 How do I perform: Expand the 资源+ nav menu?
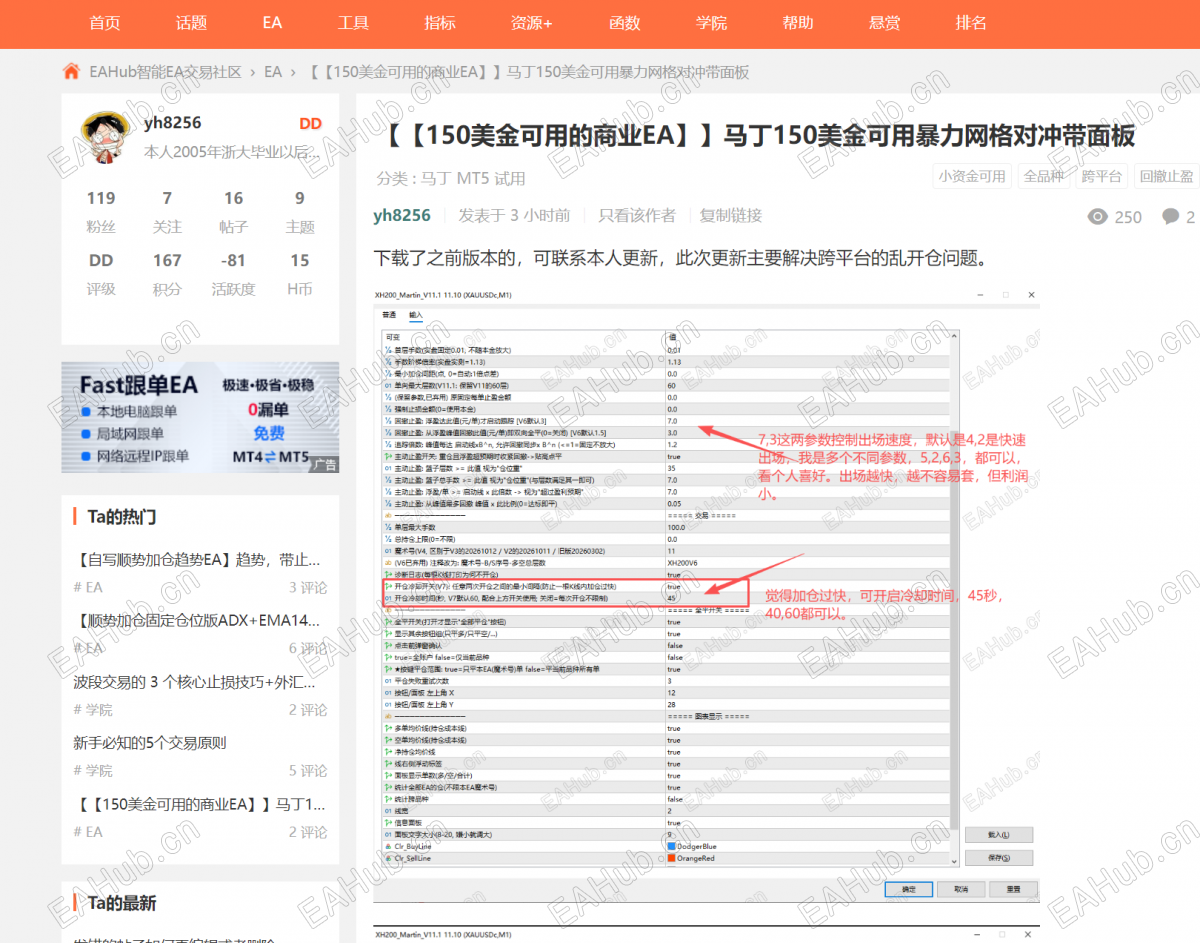tap(531, 22)
